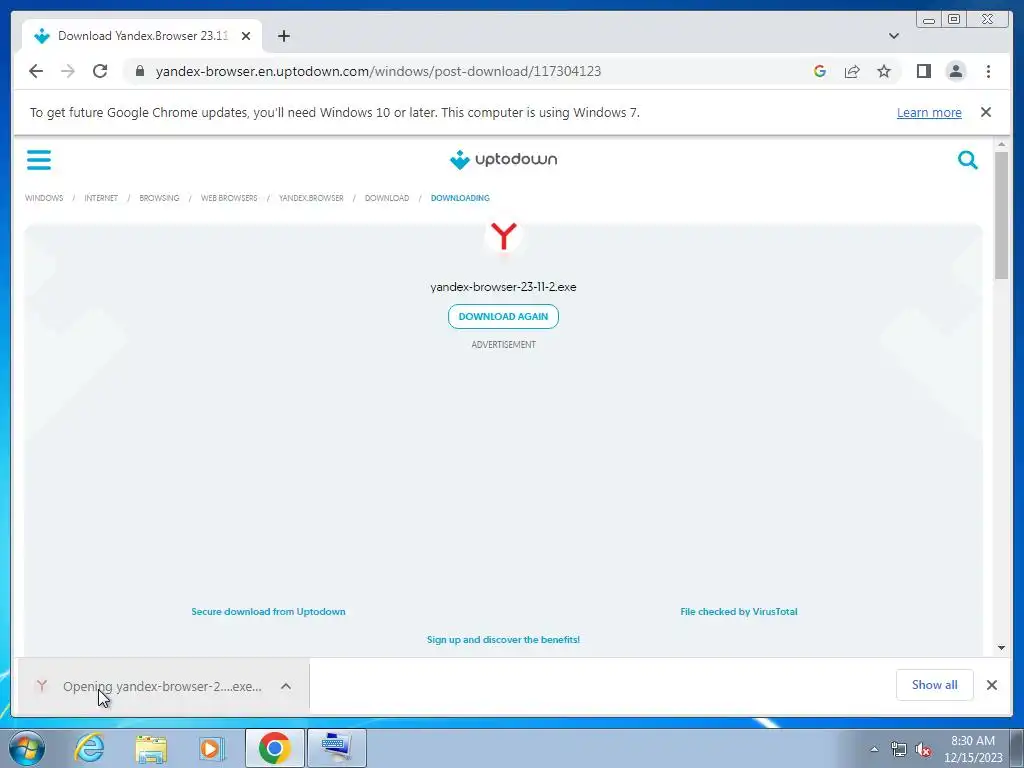
Task: Click the DOWNLOAD AGAIN button
Action: tap(504, 317)
